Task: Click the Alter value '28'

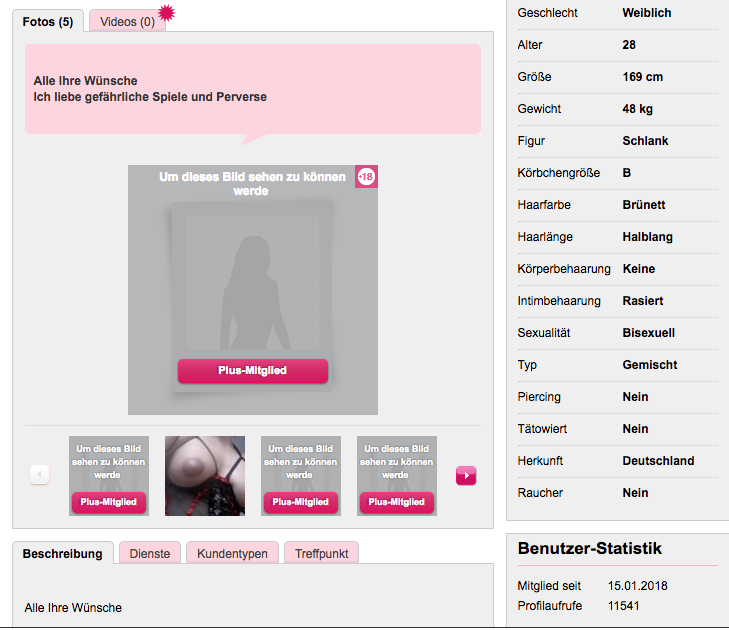Action: click(629, 45)
